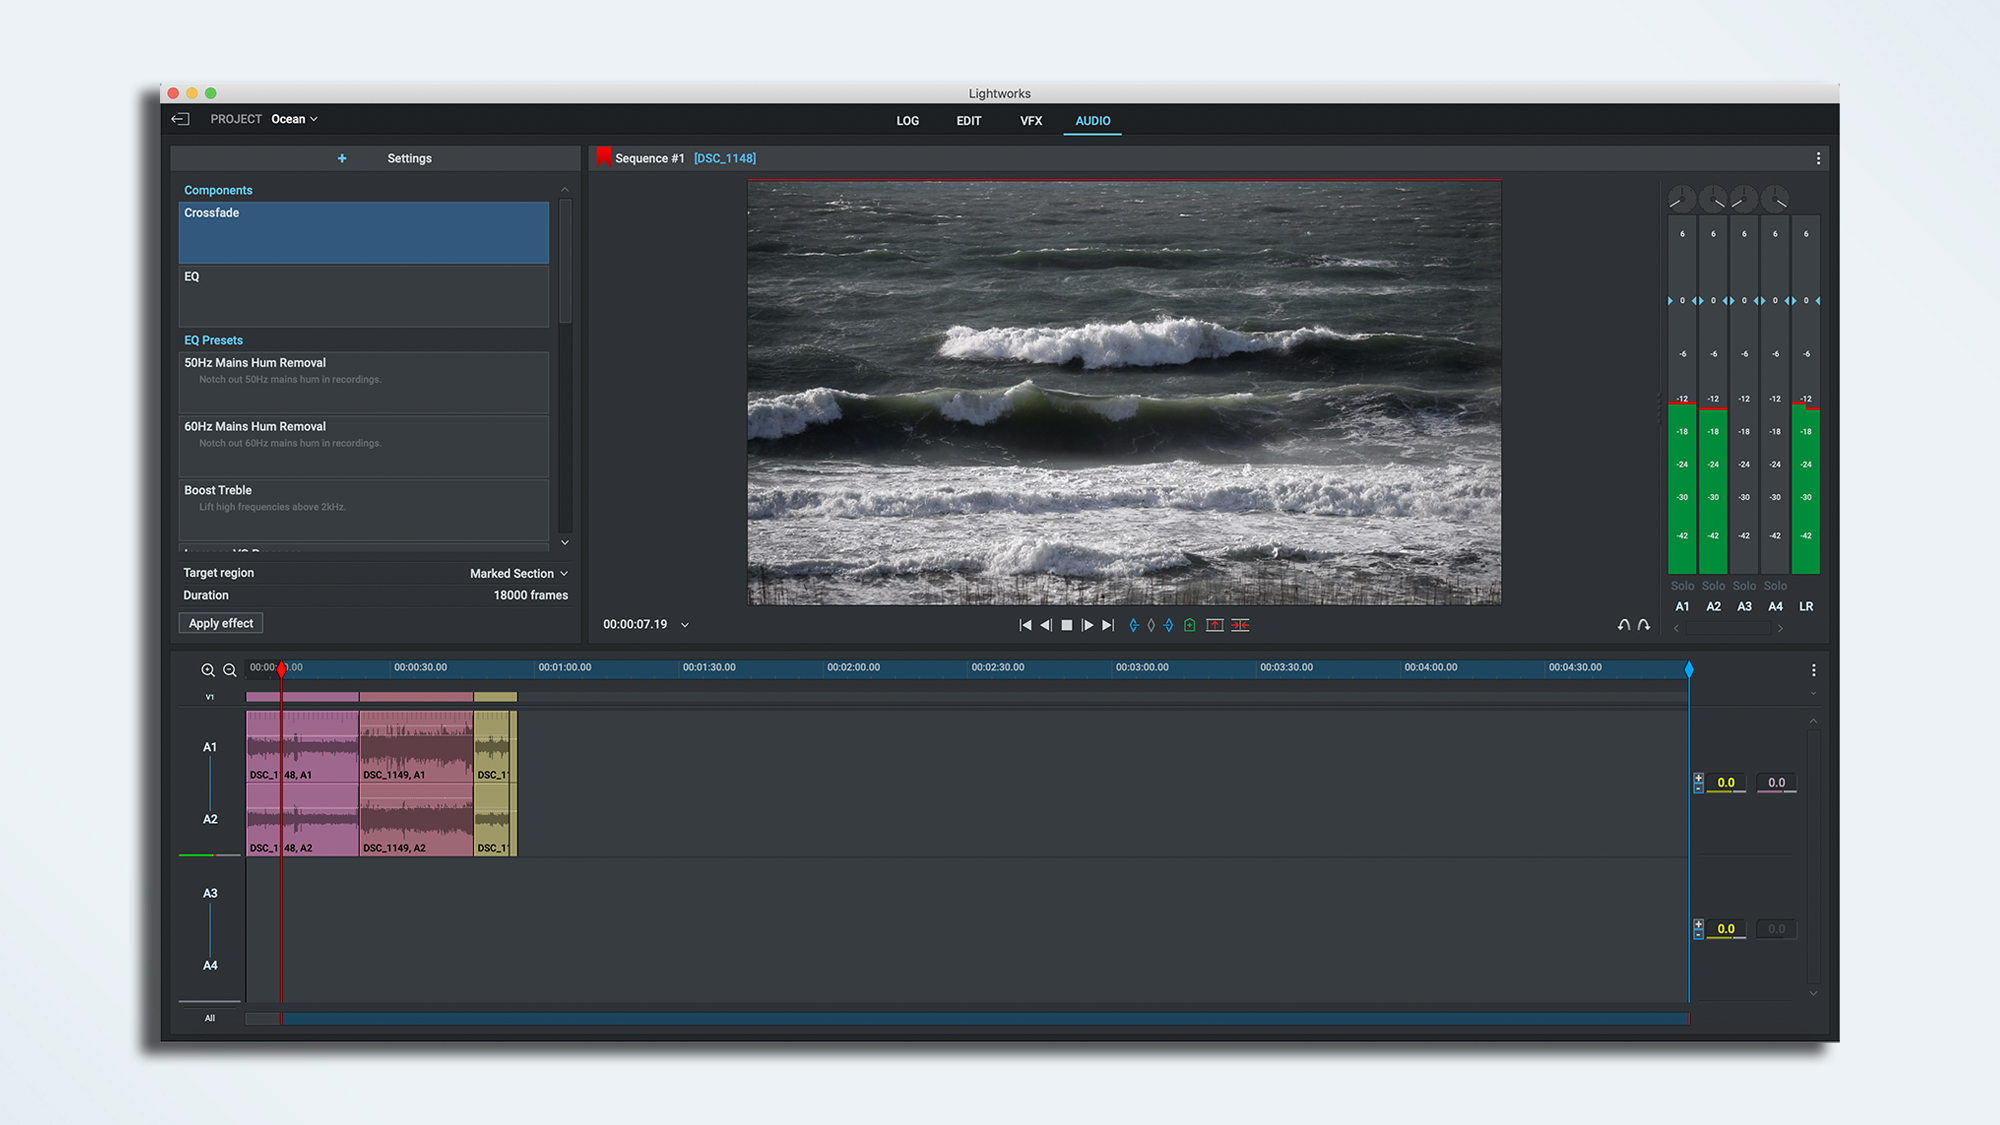Switch to the EDIT tab
The image size is (2000, 1125).
(x=967, y=121)
